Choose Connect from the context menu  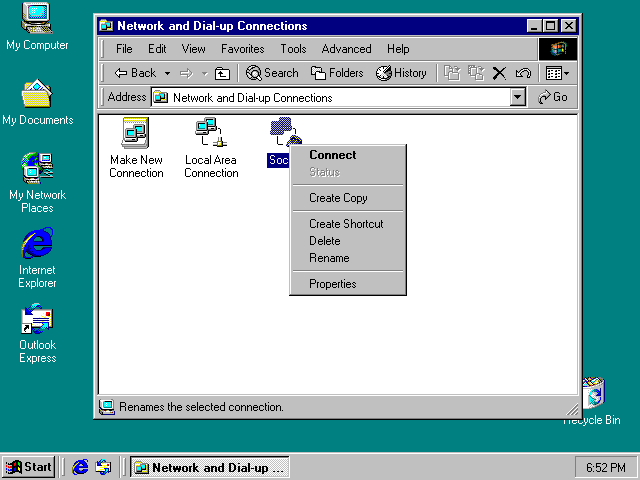pyautogui.click(x=348, y=155)
